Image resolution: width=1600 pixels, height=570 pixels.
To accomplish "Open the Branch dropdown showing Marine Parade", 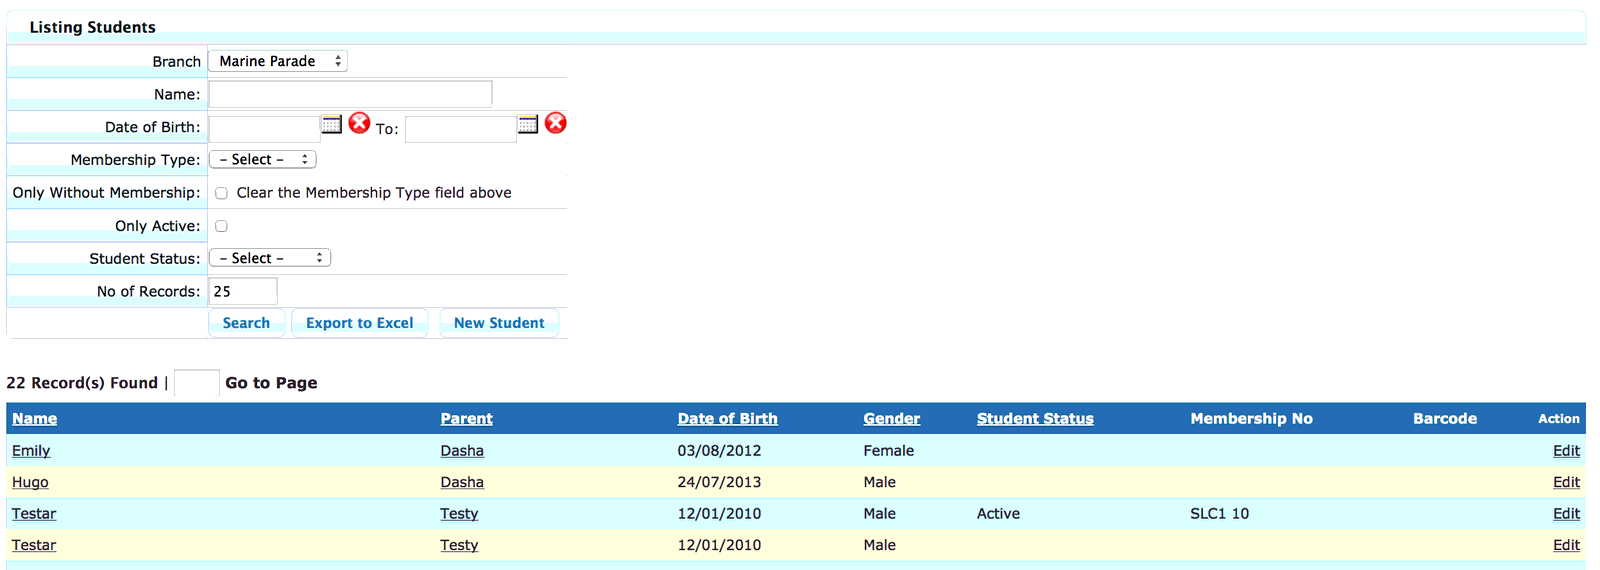I will 278,61.
